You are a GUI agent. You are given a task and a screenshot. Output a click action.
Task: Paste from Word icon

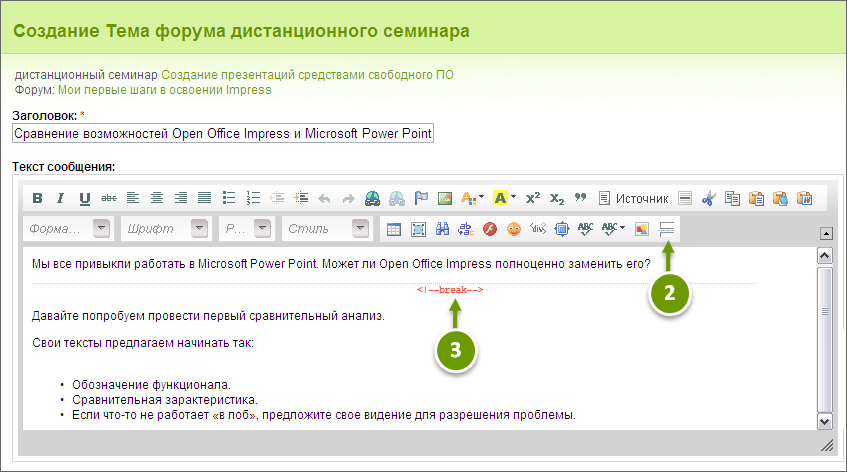[x=805, y=198]
